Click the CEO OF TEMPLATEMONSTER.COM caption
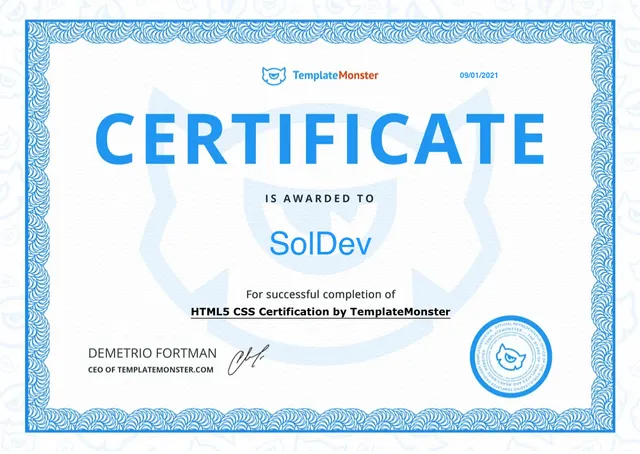The height and width of the screenshot is (454, 640). (151, 370)
